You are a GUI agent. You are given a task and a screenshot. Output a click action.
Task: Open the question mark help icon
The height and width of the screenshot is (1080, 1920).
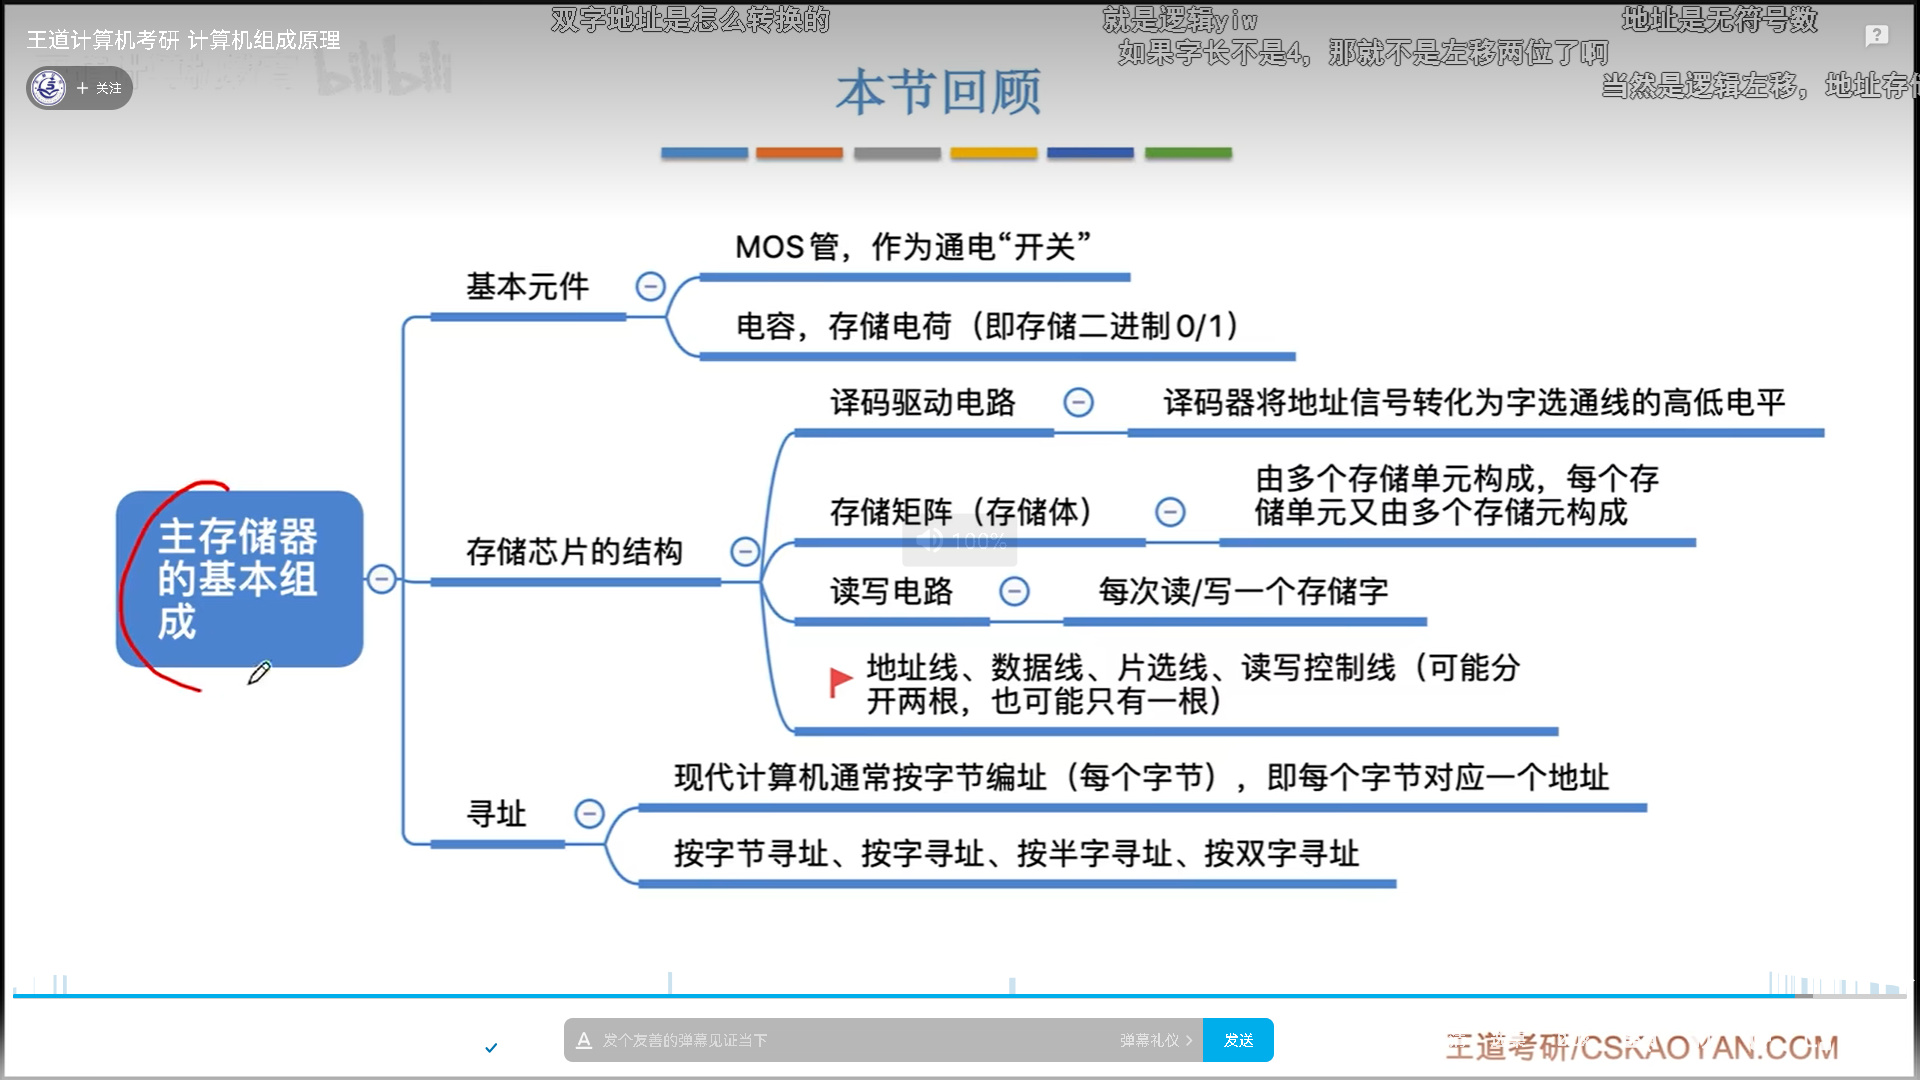click(x=1877, y=35)
